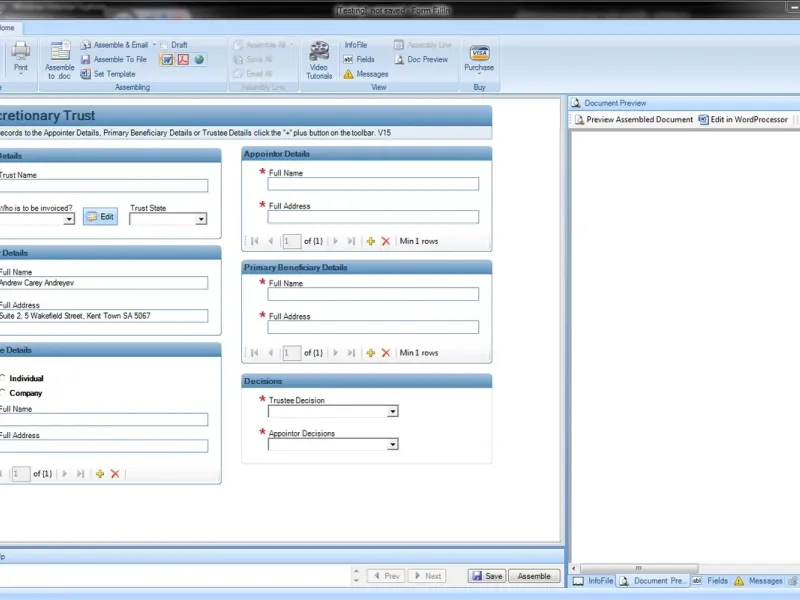Open the Who is to be invoiced dropdown

tap(69, 219)
